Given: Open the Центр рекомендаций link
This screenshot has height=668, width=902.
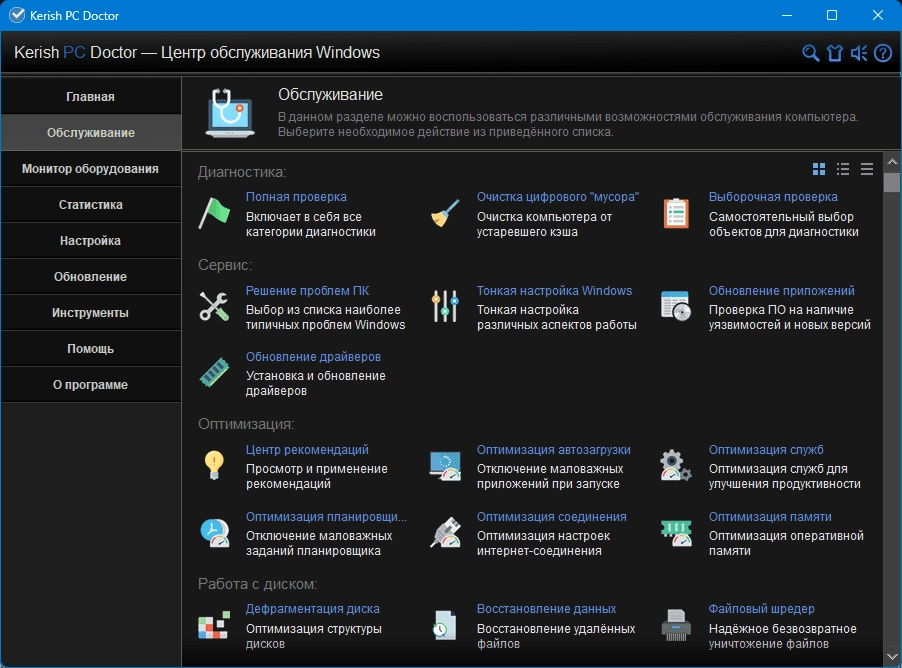Looking at the screenshot, I should point(307,450).
